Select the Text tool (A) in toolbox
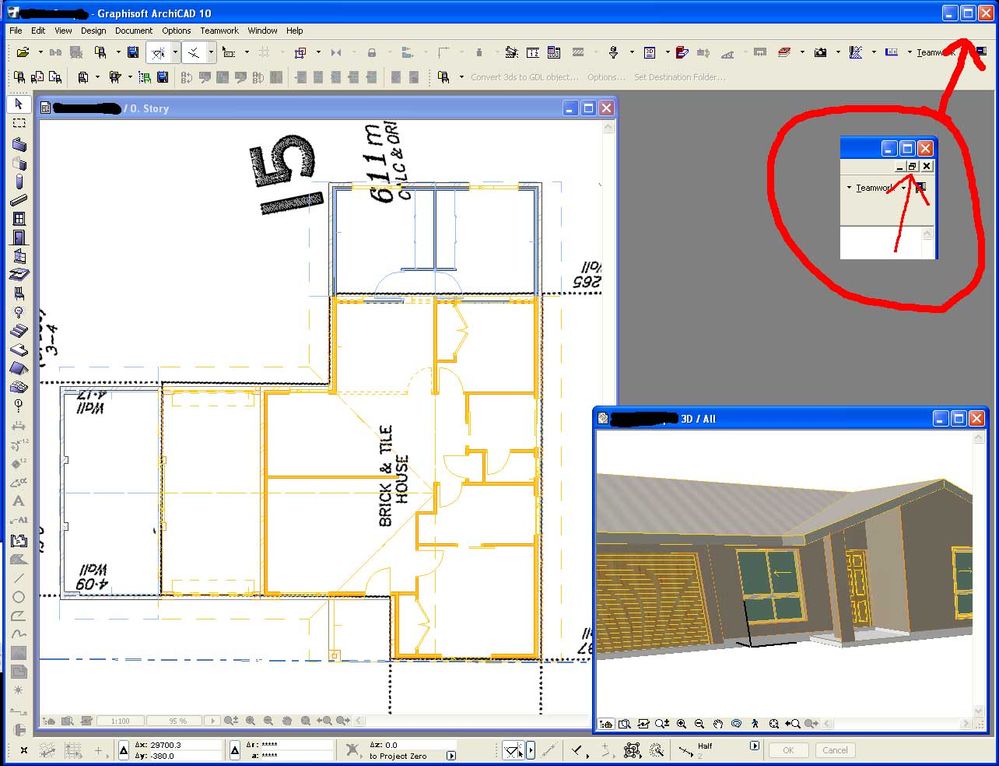 pyautogui.click(x=19, y=501)
